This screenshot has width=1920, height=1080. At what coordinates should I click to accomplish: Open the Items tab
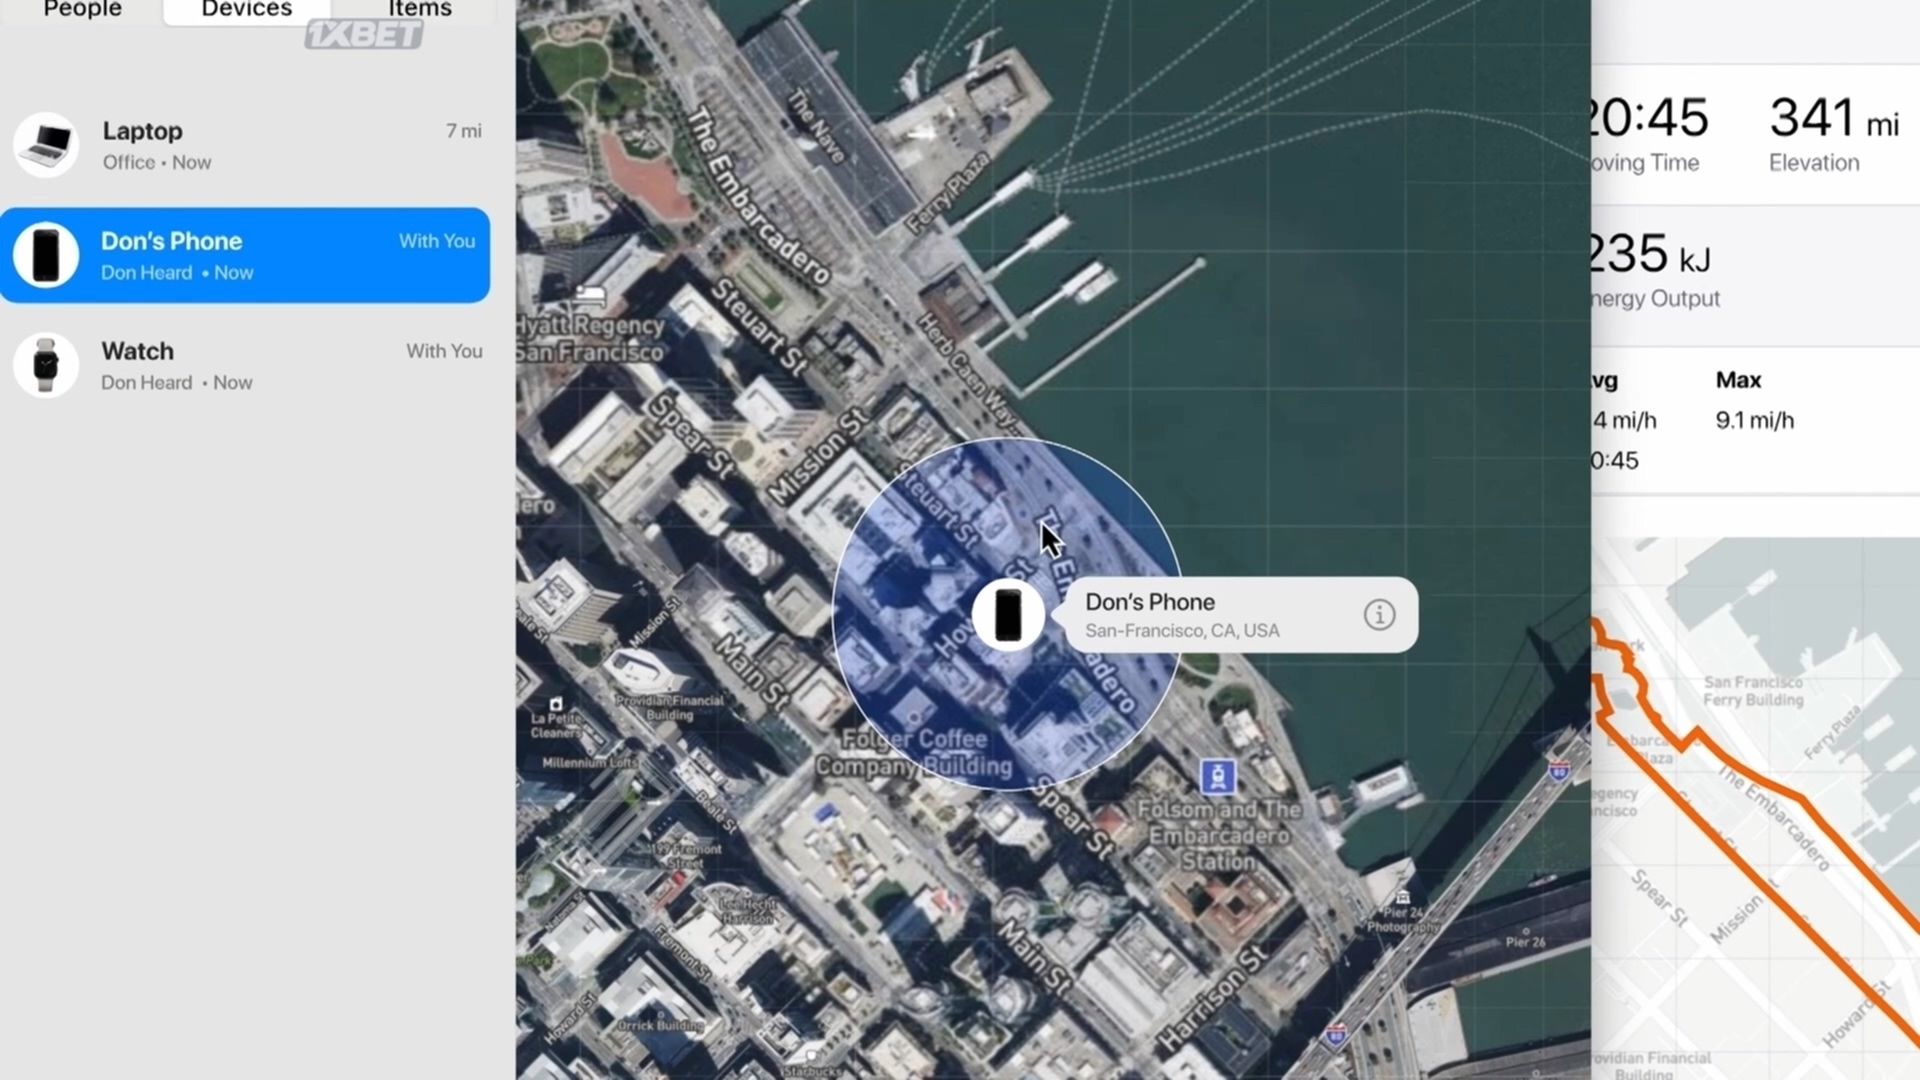[420, 10]
